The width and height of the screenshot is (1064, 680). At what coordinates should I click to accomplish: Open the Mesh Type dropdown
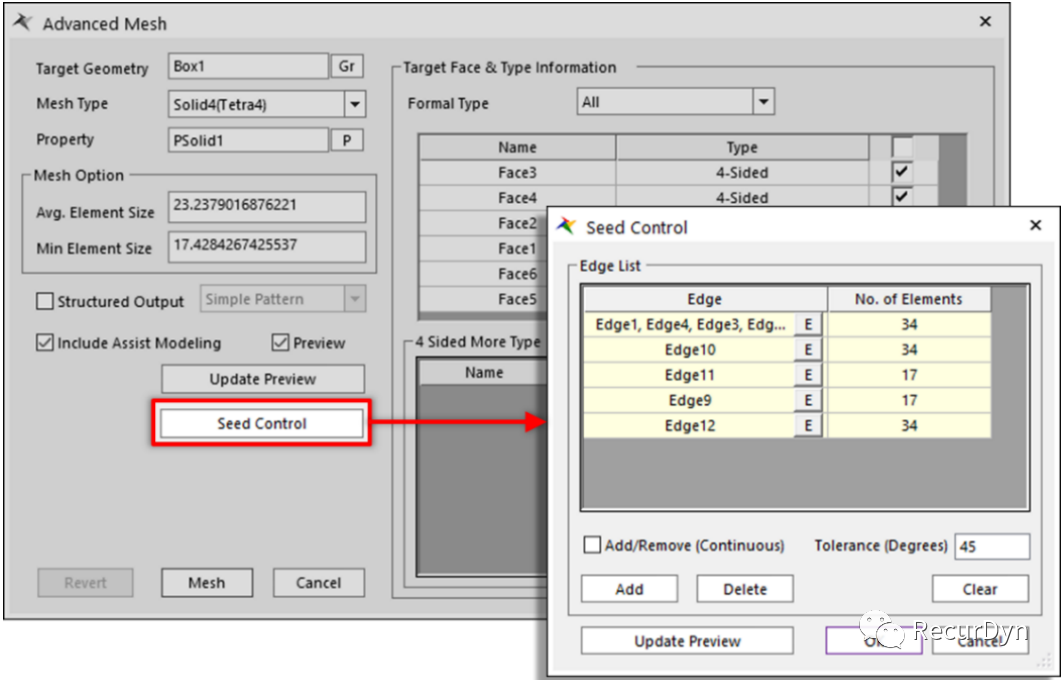click(x=355, y=104)
